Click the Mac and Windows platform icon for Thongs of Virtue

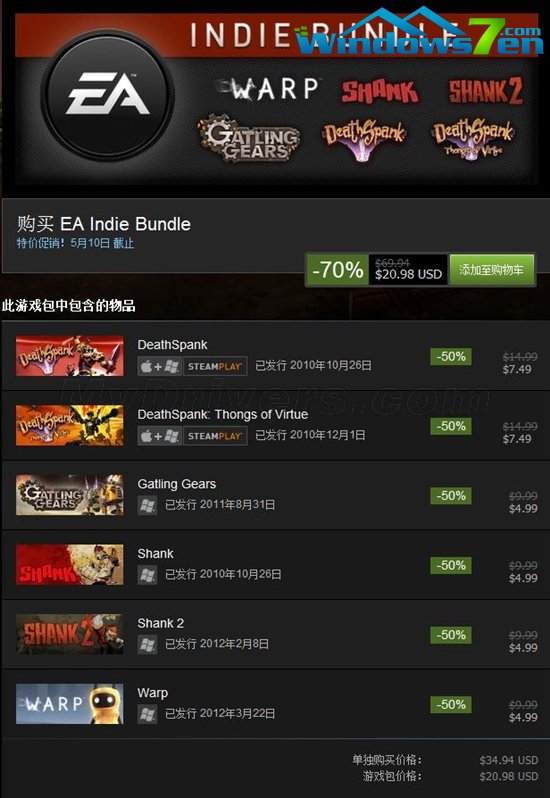(x=159, y=436)
